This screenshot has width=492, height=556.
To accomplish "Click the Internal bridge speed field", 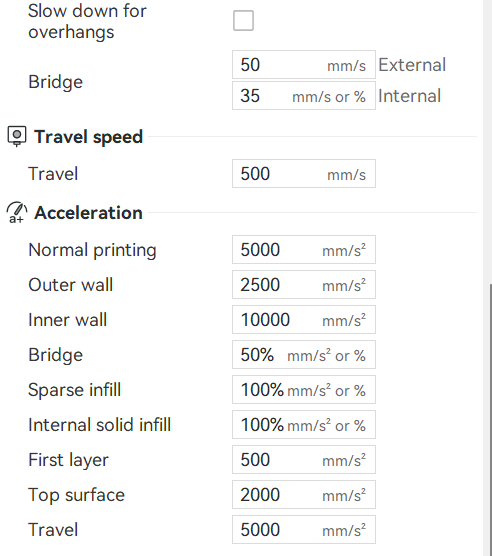I will tap(304, 96).
